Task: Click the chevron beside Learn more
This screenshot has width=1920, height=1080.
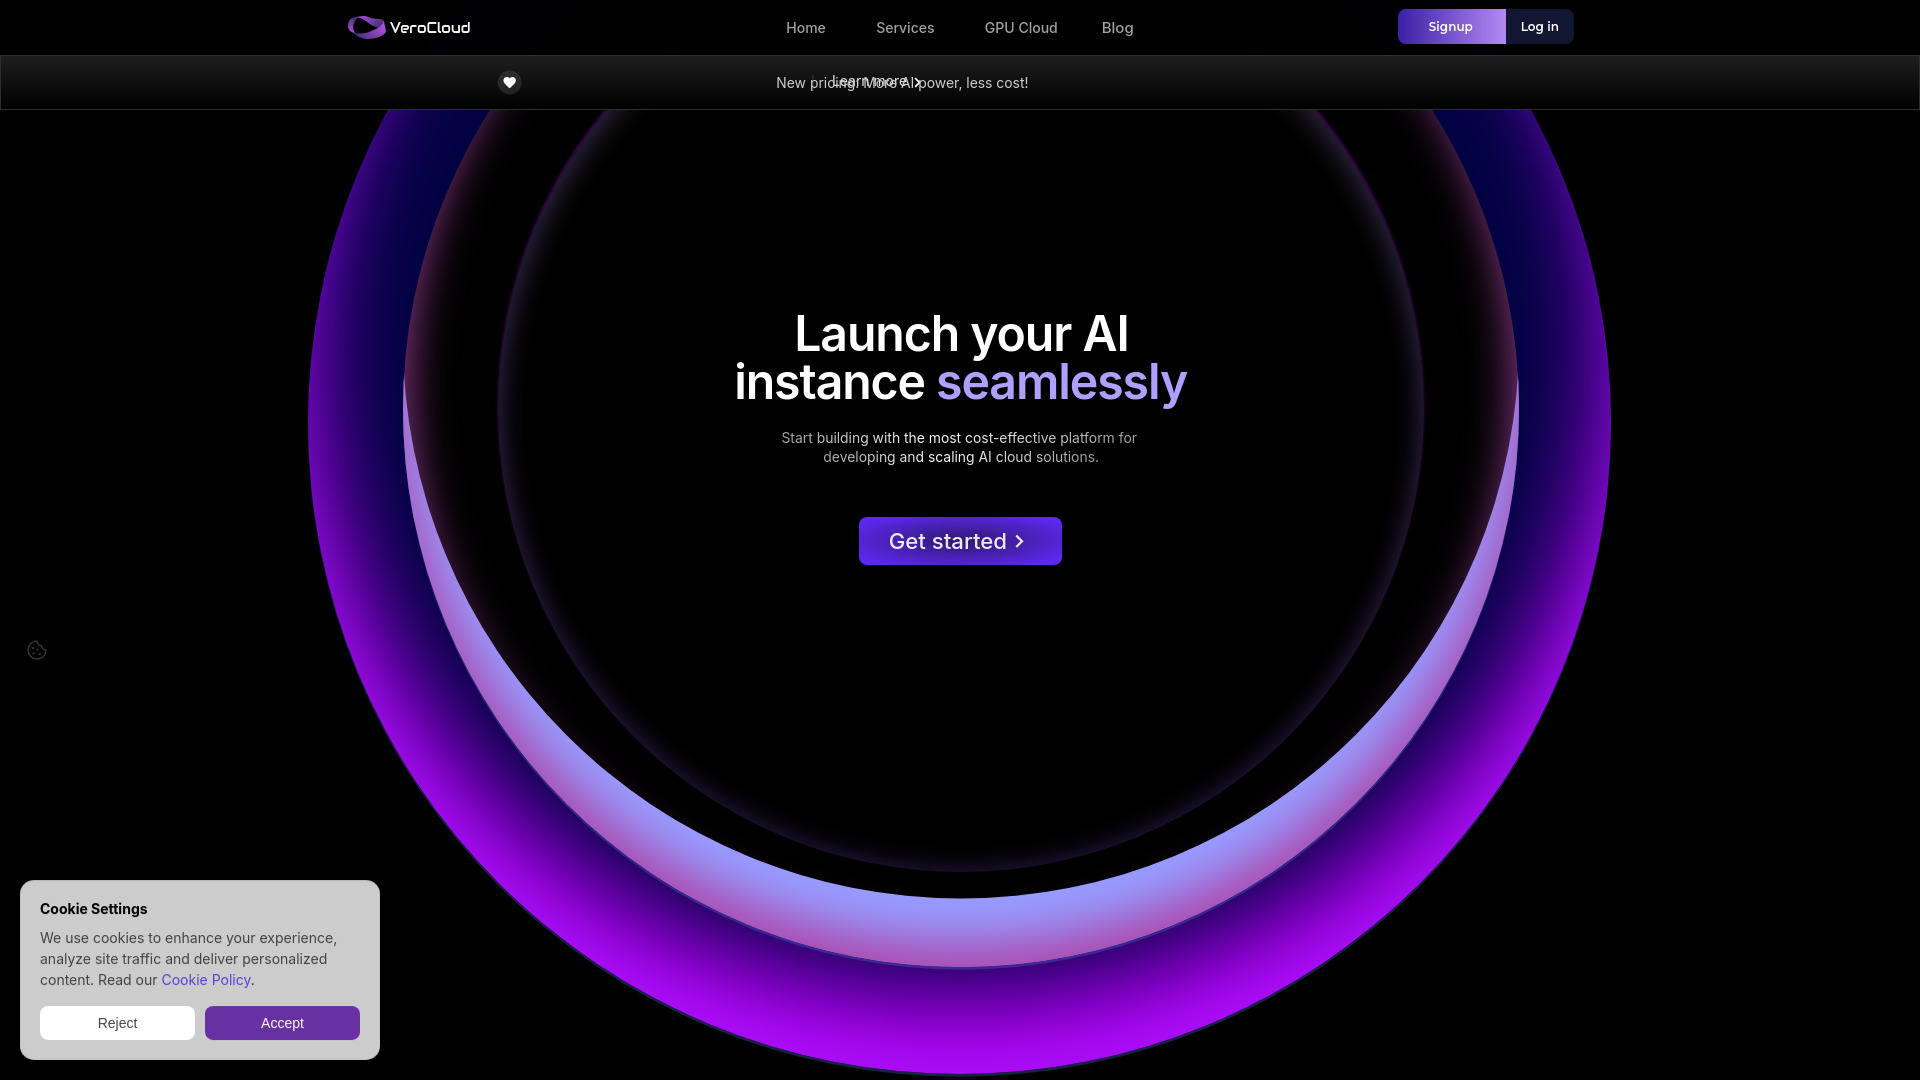Action: (917, 82)
